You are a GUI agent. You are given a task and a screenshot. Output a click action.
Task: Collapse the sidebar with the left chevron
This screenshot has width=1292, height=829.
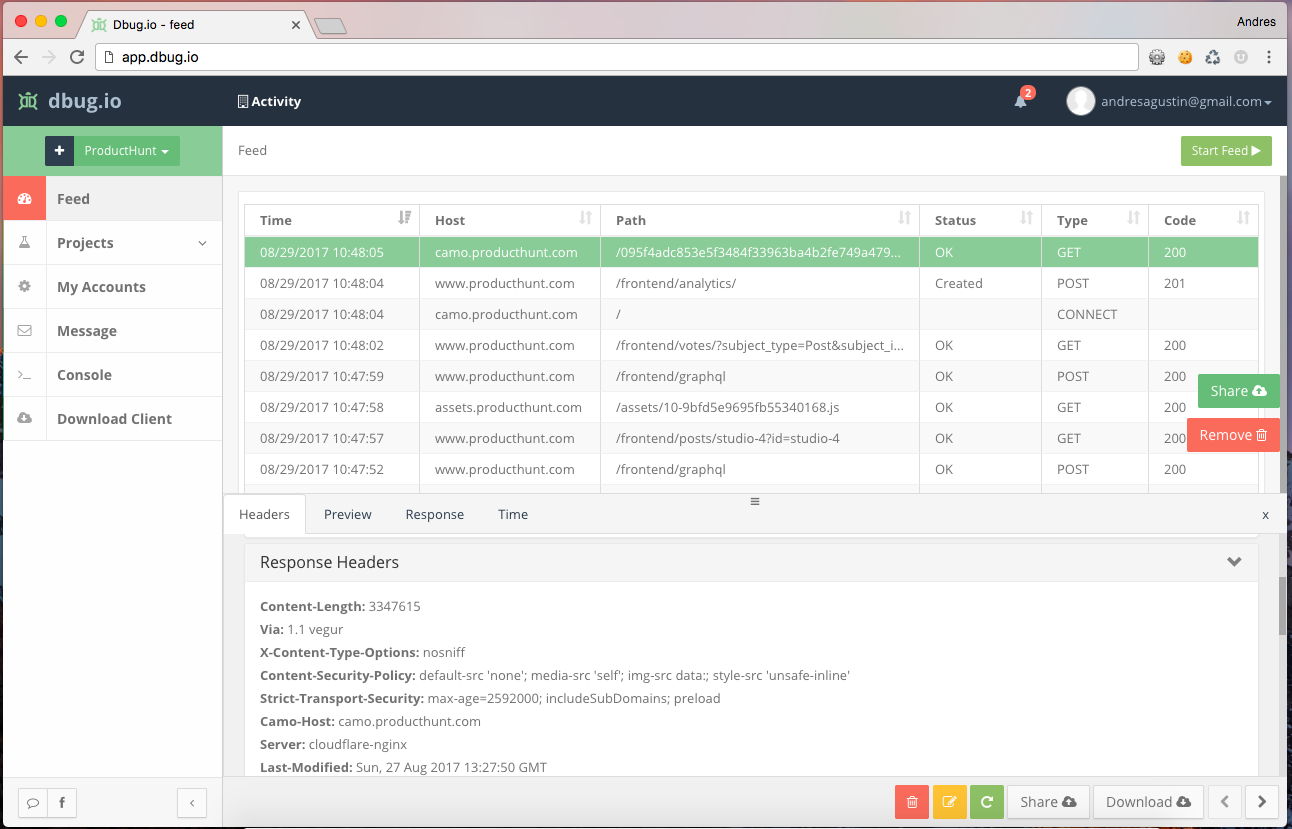point(192,802)
